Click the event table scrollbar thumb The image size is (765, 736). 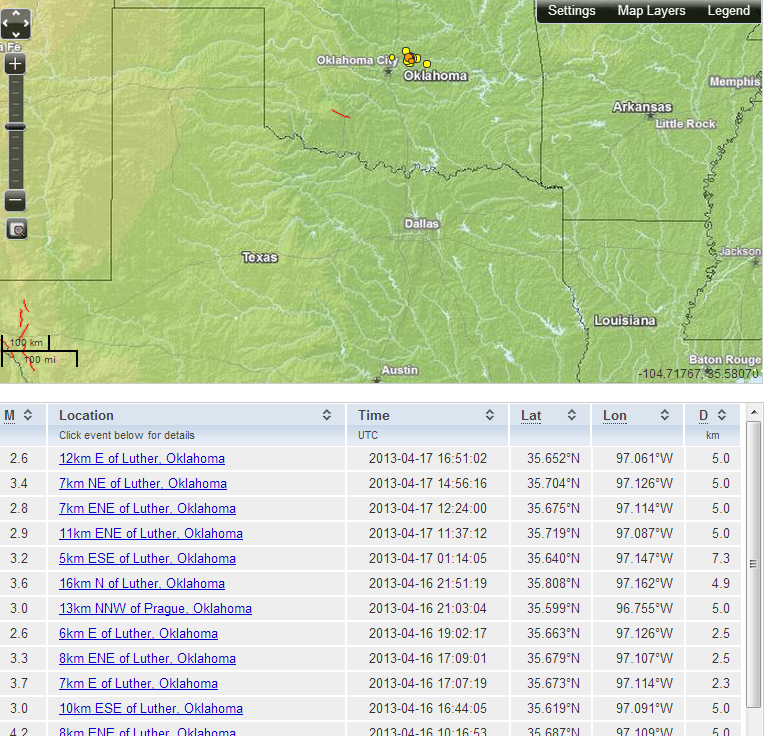tap(754, 563)
